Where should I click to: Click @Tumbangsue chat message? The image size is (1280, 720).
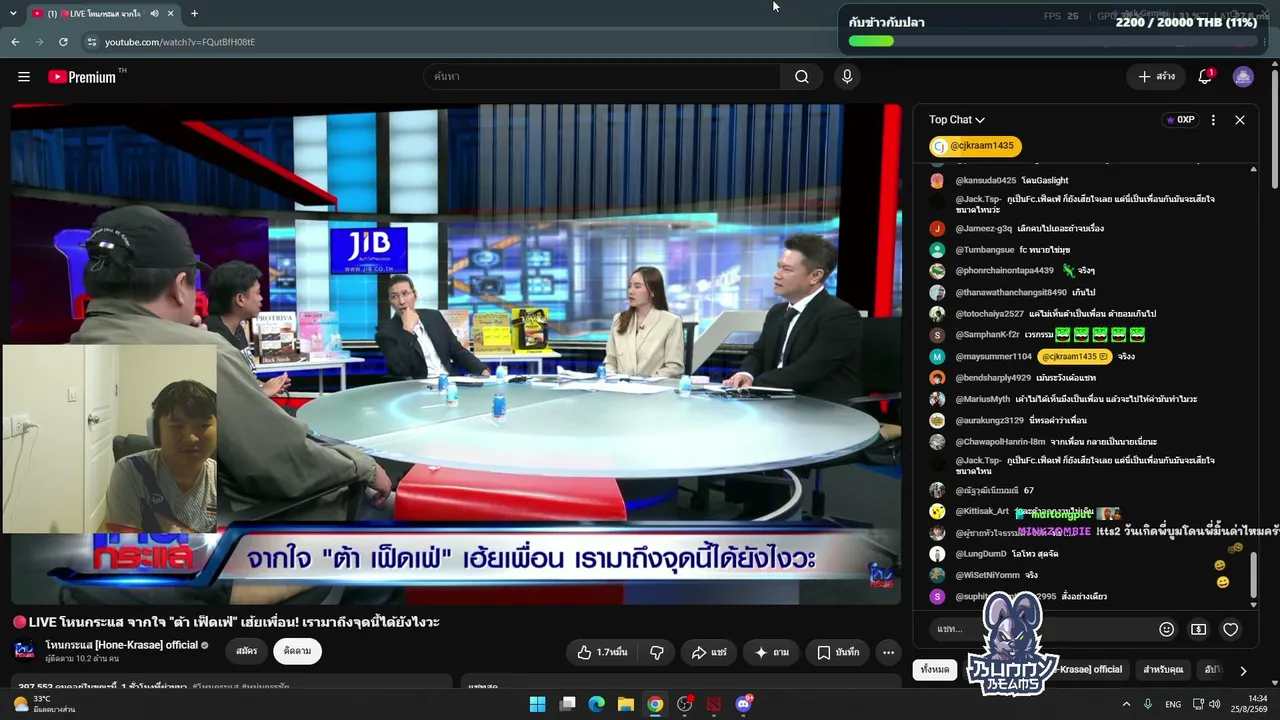[x=1044, y=250]
